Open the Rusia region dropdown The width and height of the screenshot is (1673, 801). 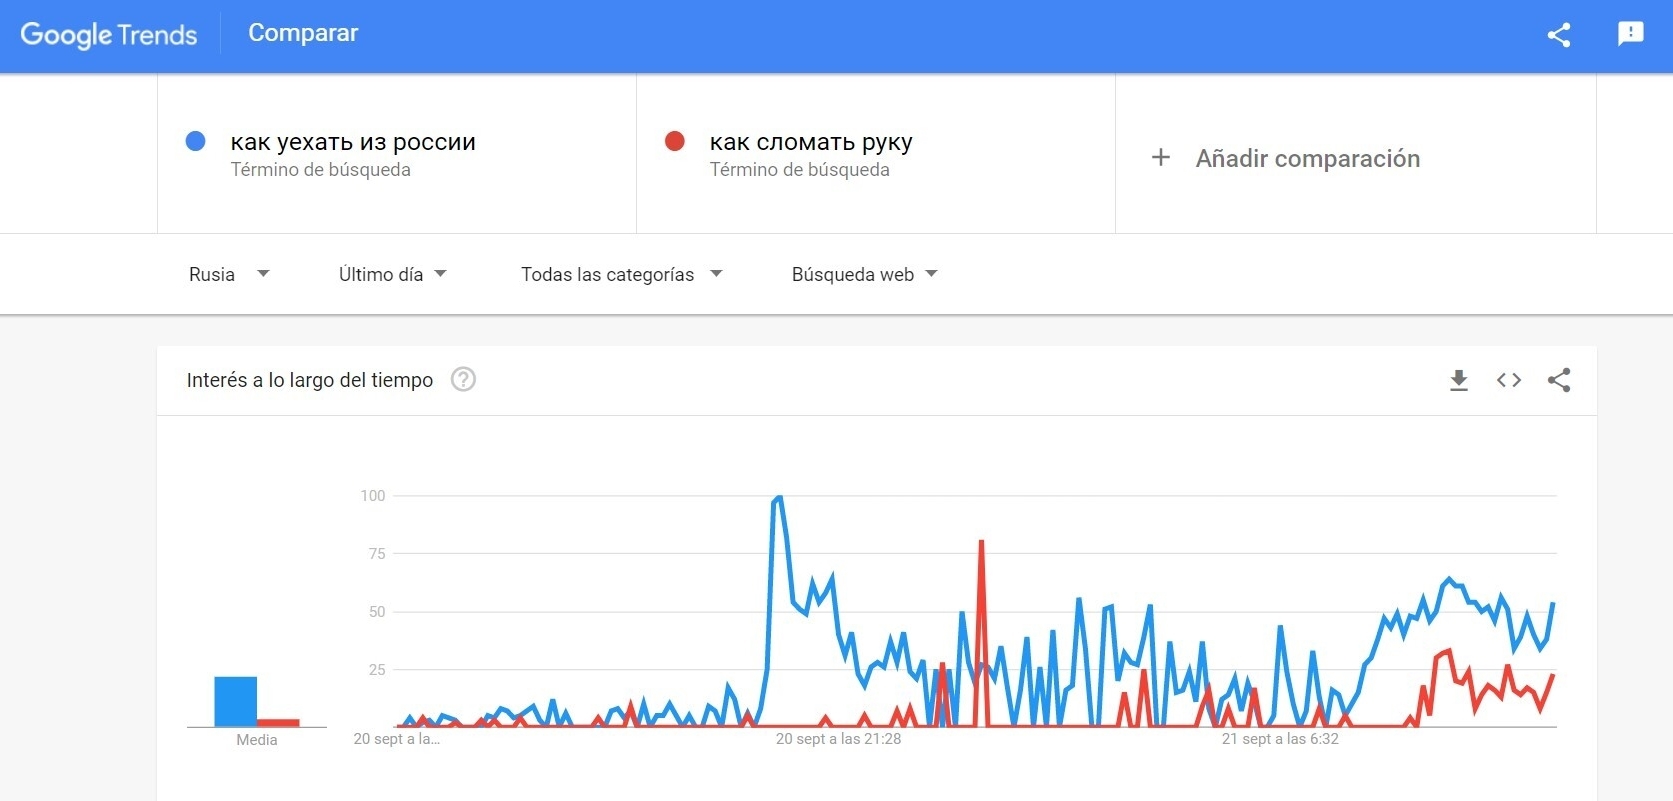point(229,274)
